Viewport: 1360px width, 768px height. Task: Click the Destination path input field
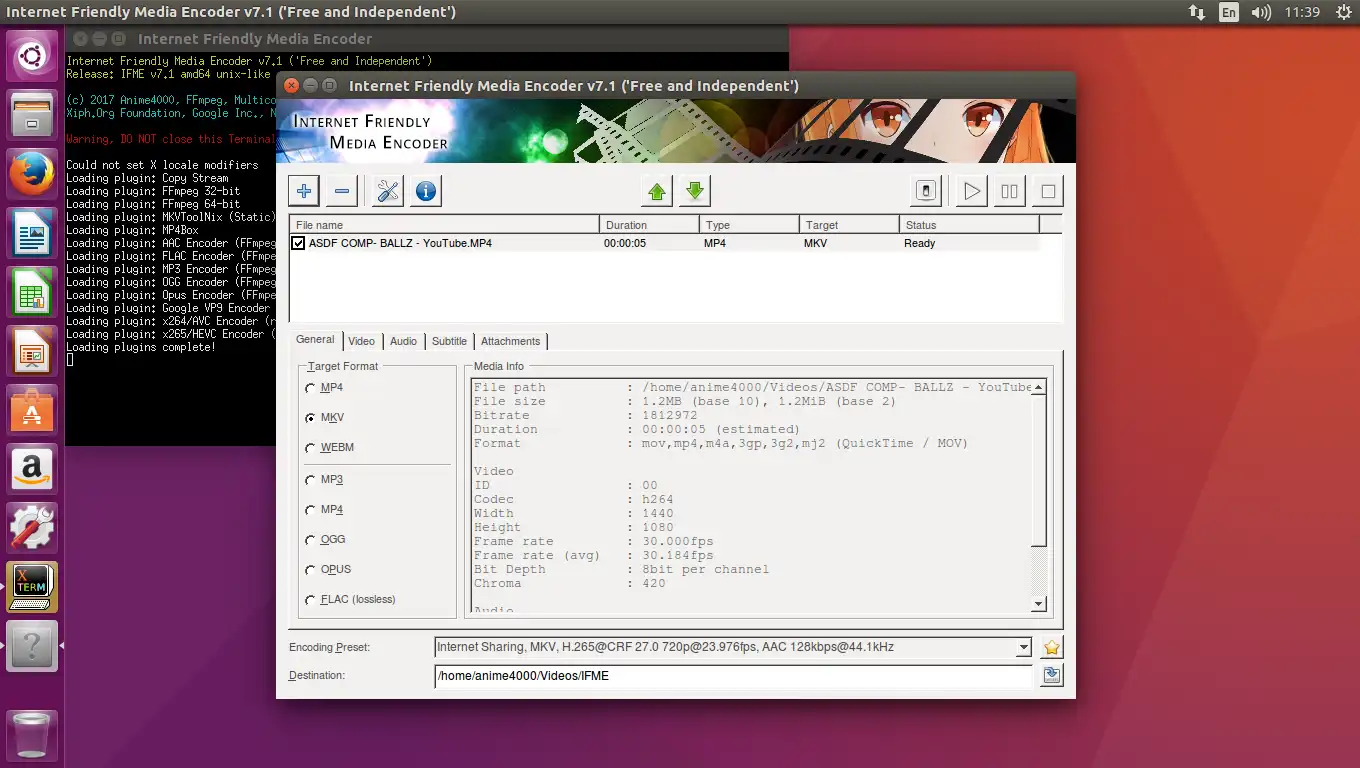point(733,676)
